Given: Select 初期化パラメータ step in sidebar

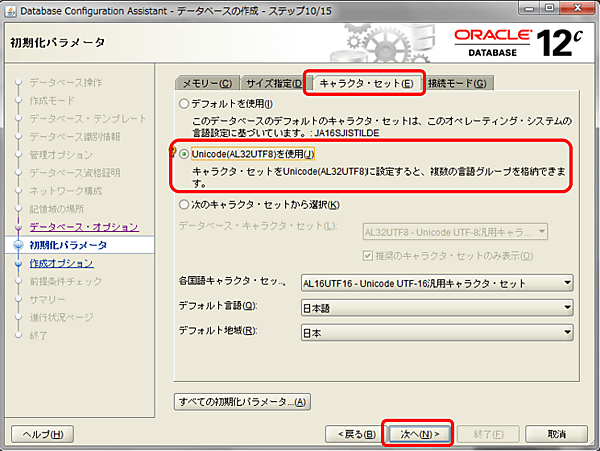Looking at the screenshot, I should [68, 245].
